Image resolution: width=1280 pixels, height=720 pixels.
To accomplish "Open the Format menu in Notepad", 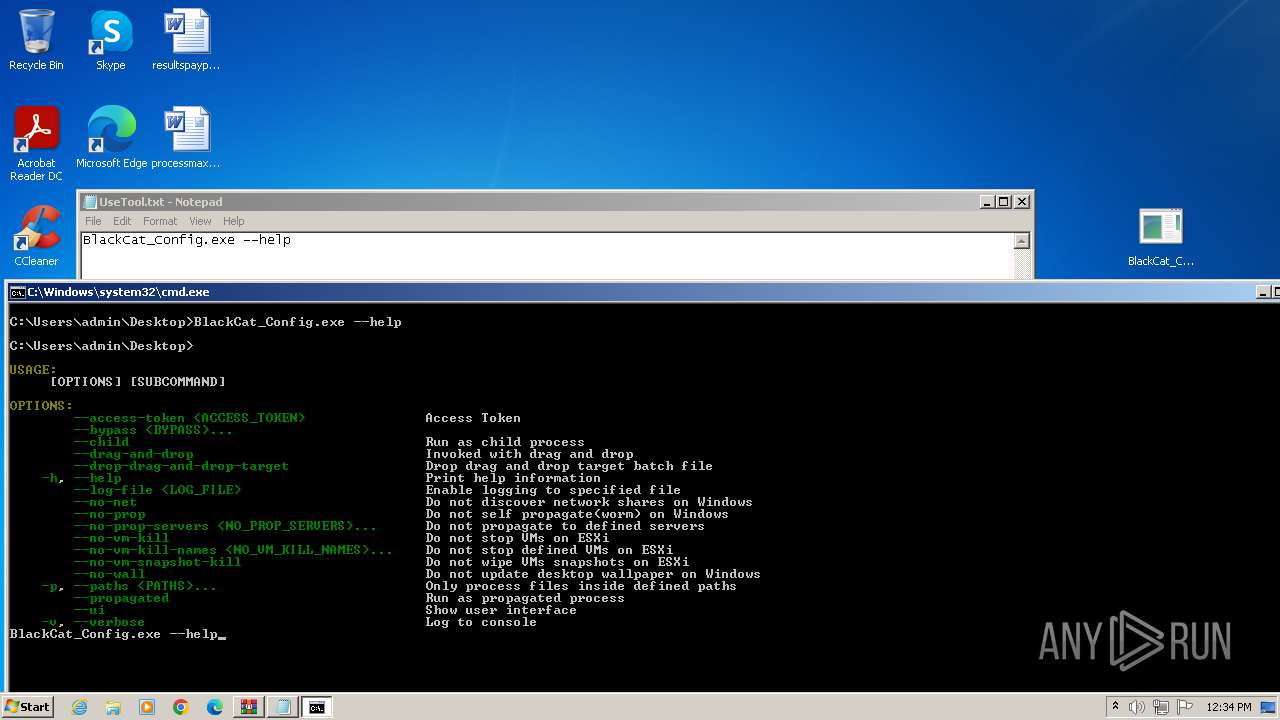I will pyautogui.click(x=160, y=221).
